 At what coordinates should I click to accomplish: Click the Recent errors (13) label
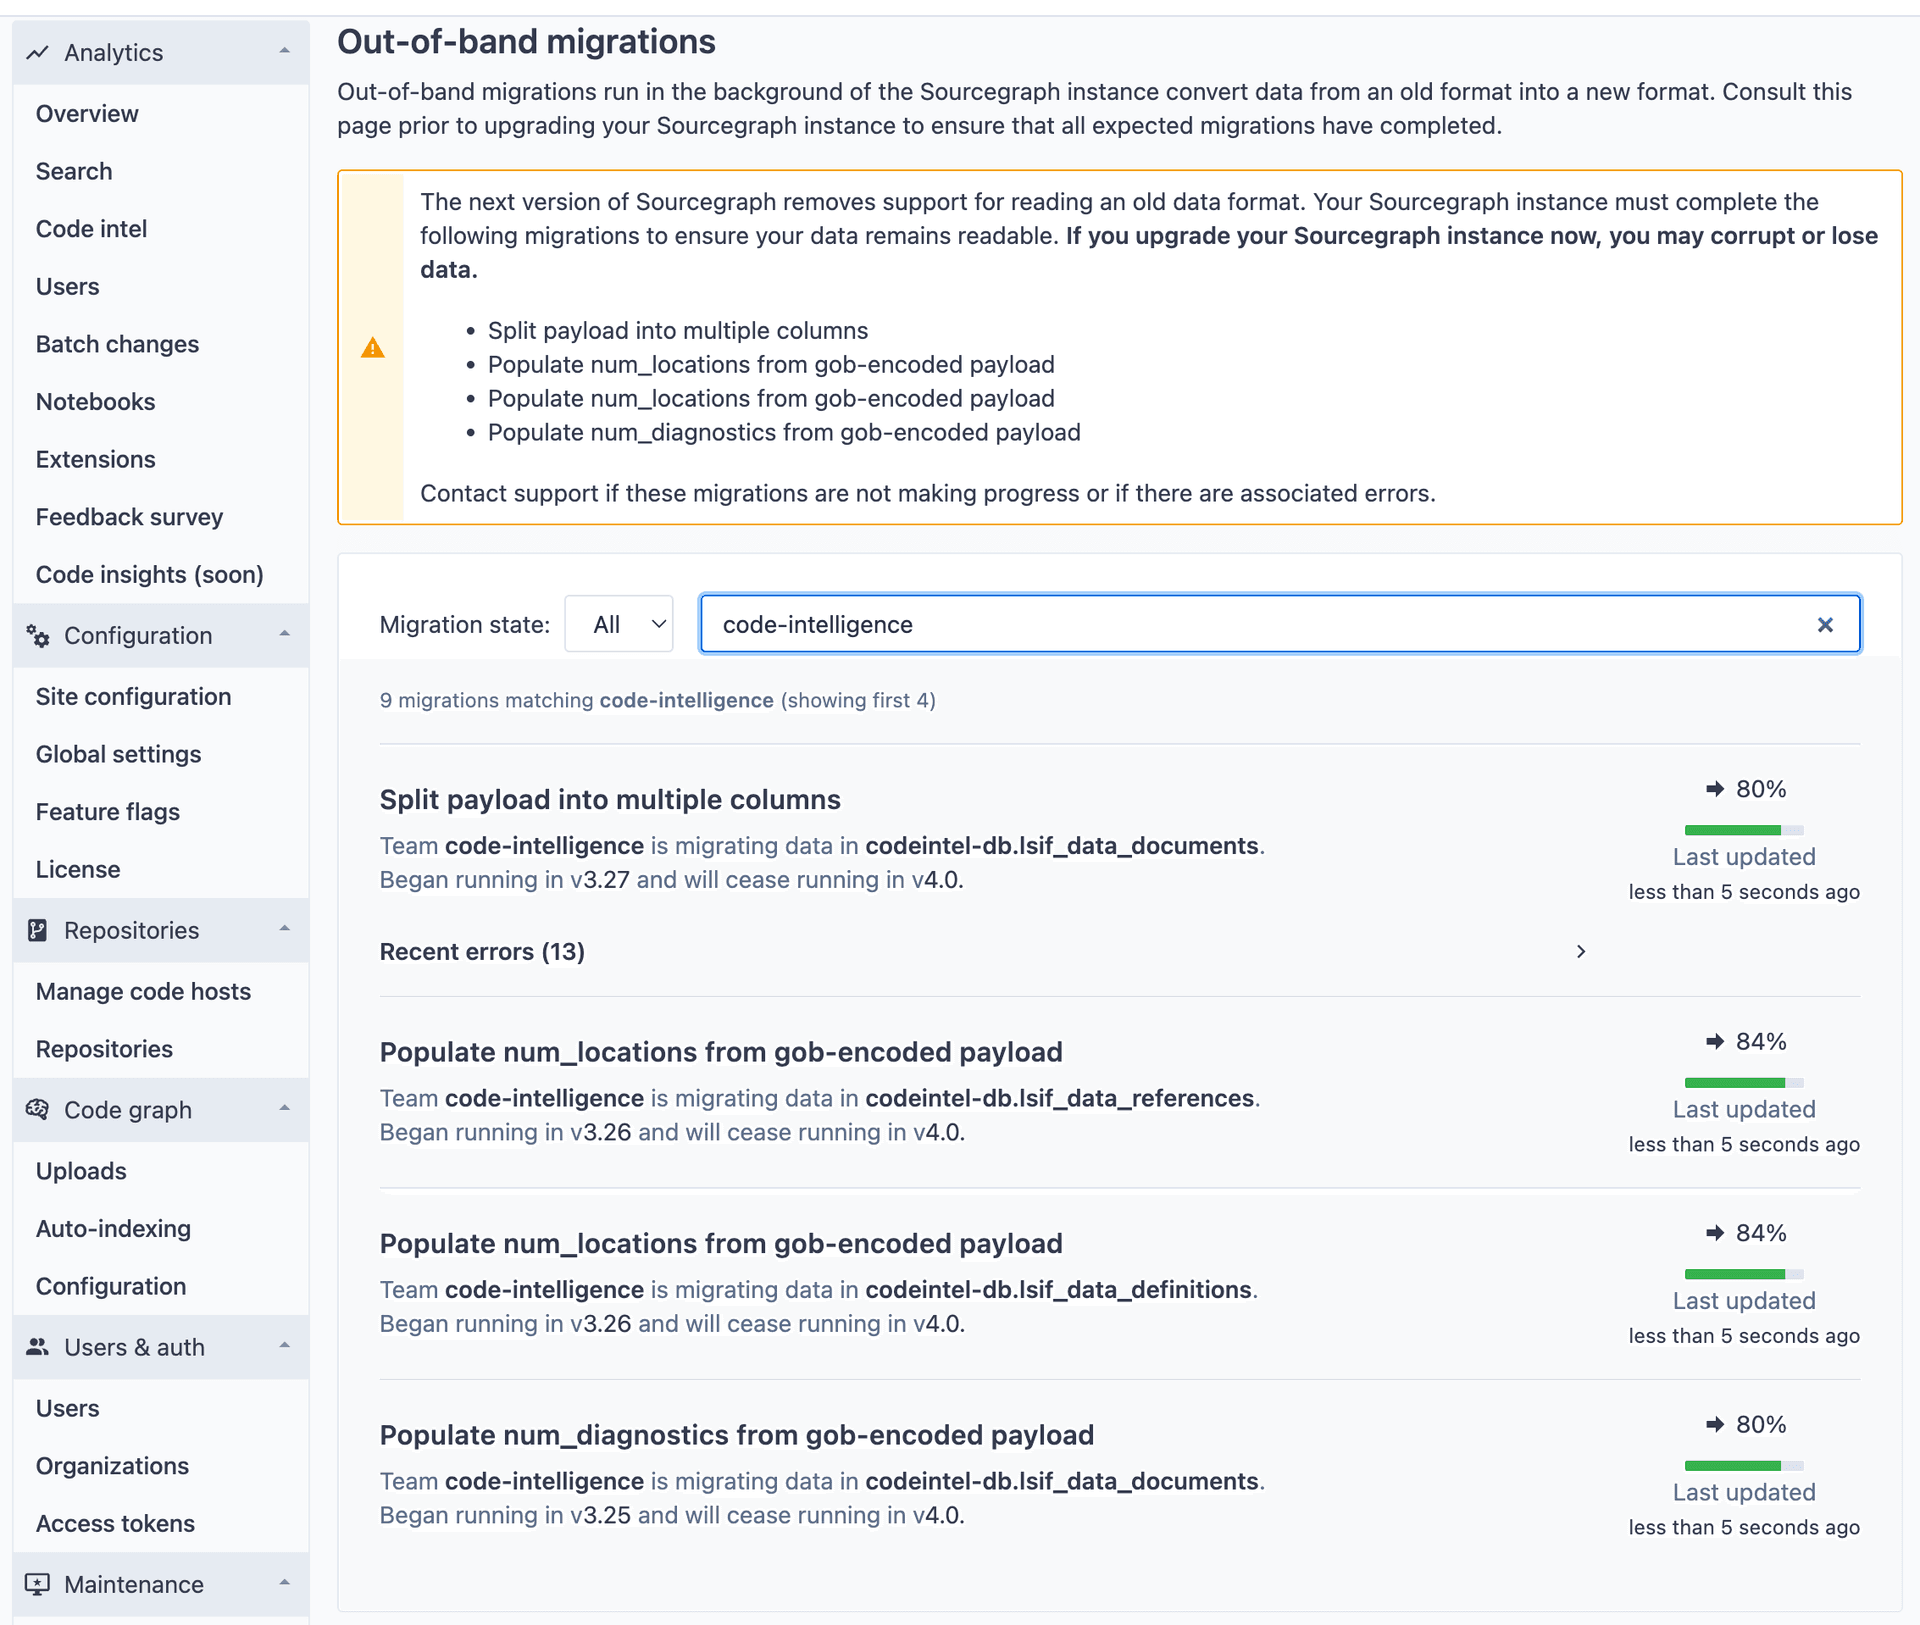pyautogui.click(x=482, y=952)
